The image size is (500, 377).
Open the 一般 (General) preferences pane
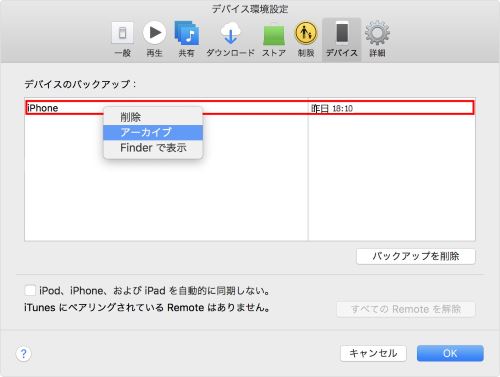tap(122, 39)
